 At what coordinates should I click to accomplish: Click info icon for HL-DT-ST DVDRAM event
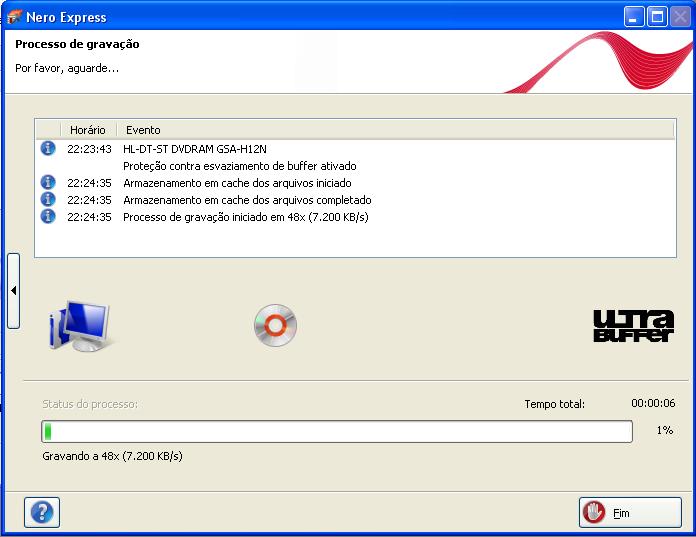pos(48,148)
